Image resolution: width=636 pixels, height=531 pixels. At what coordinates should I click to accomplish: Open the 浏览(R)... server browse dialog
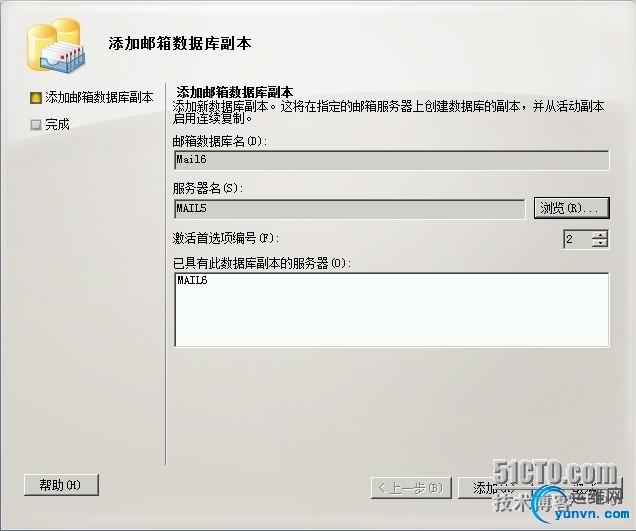[x=572, y=208]
